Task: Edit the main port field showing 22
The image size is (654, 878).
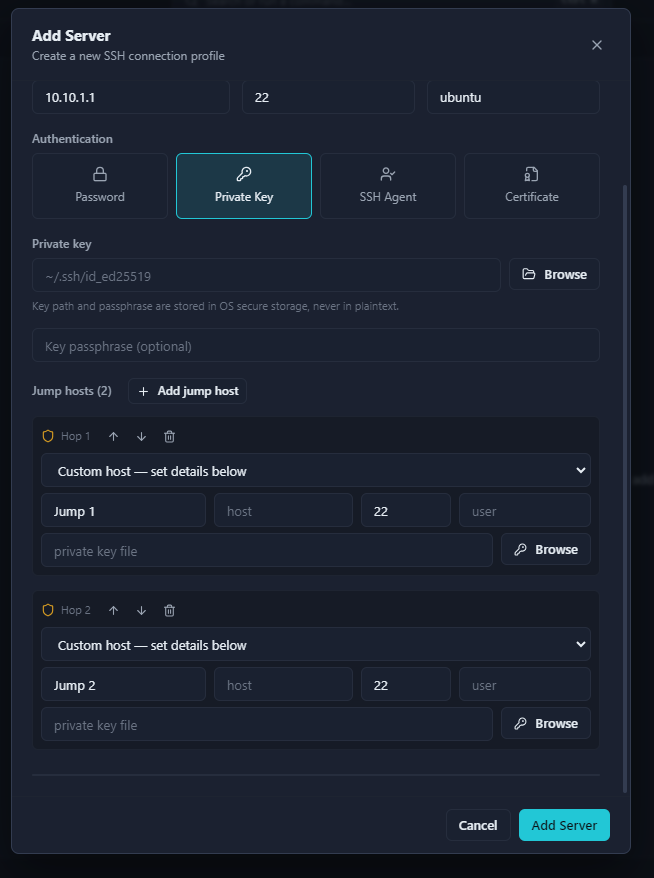Action: (x=328, y=97)
